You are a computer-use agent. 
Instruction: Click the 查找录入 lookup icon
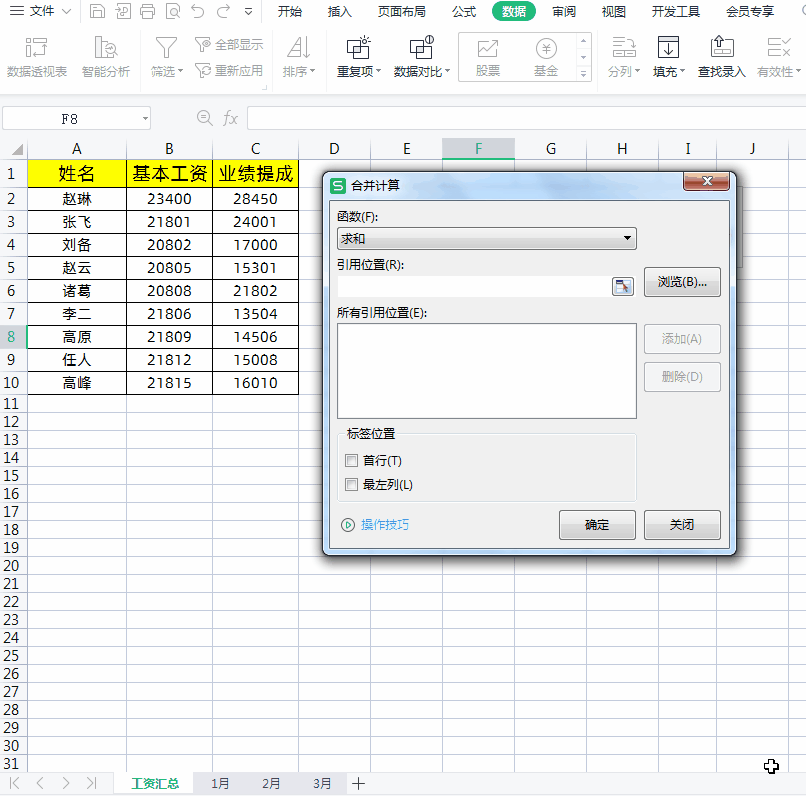pos(722,47)
